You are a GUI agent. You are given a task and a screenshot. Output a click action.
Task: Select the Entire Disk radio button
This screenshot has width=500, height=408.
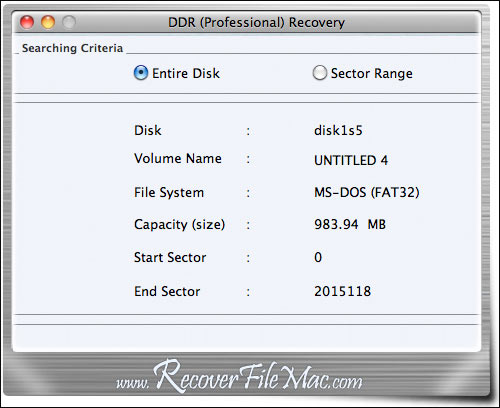click(141, 73)
